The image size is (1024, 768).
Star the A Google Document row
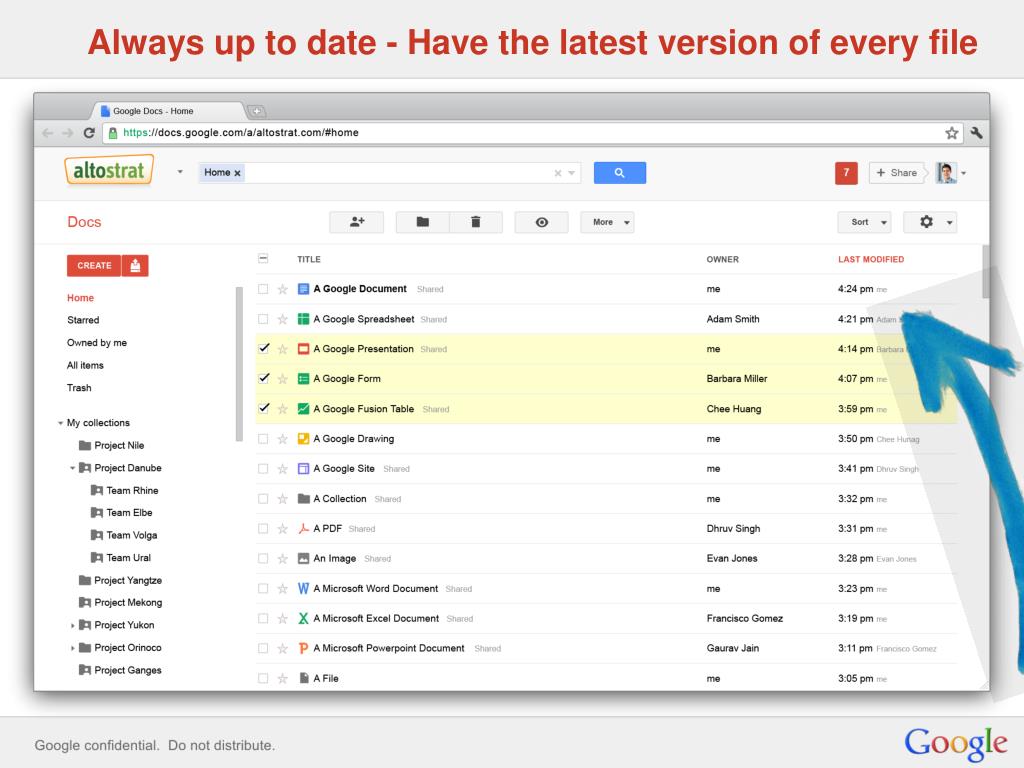point(282,289)
